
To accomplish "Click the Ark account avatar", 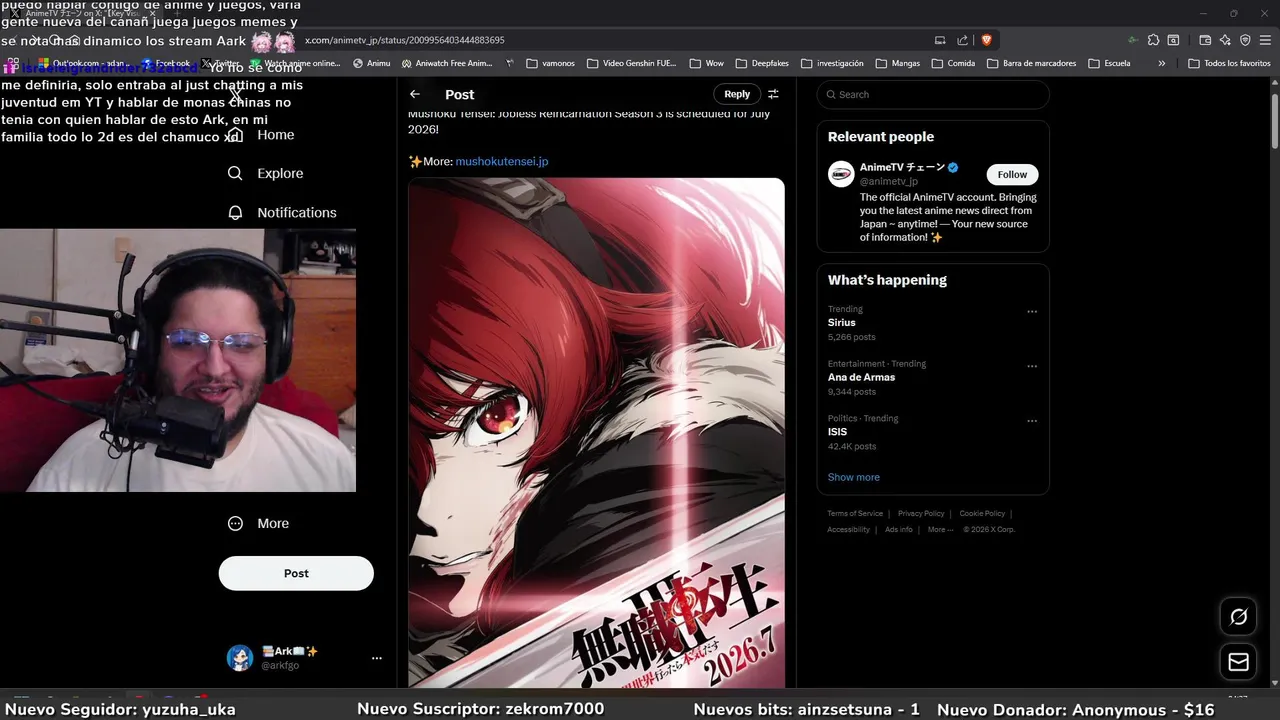I will 240,658.
